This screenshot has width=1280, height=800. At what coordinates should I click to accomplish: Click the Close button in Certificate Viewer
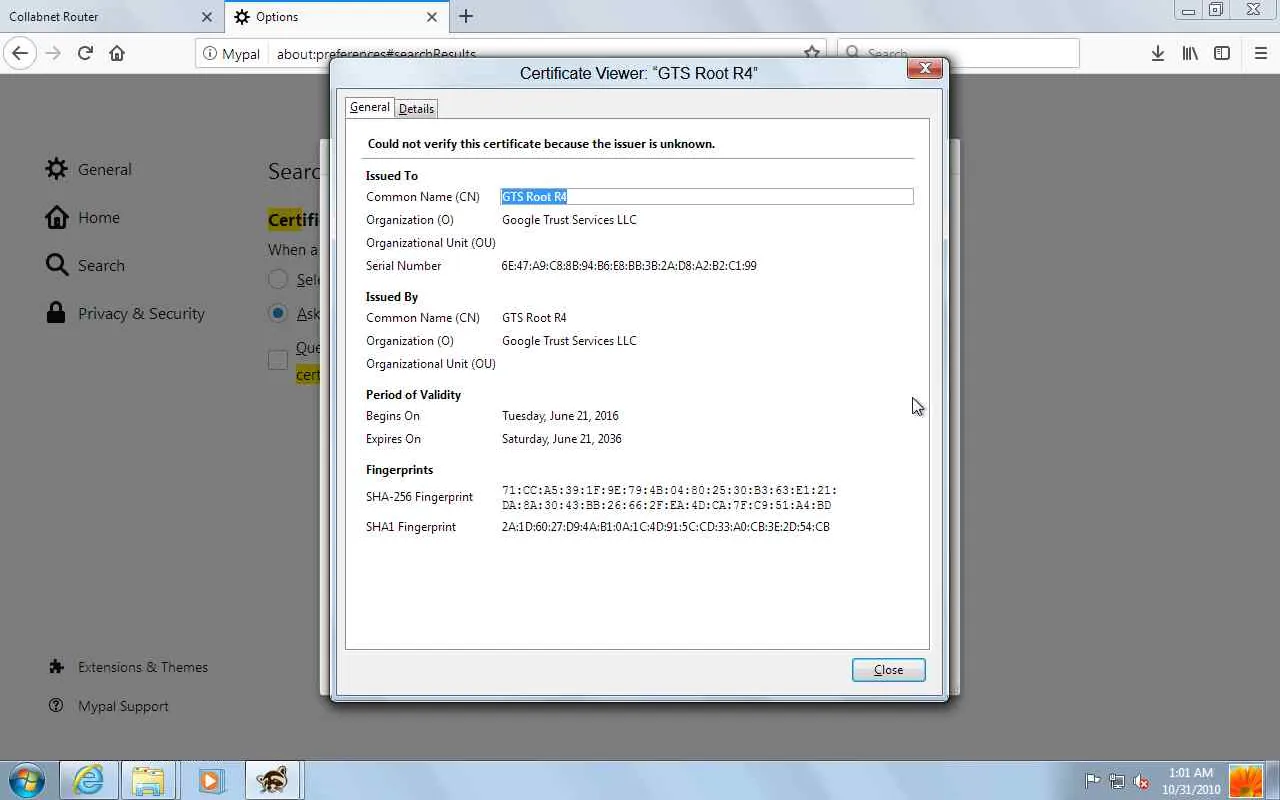click(x=889, y=670)
